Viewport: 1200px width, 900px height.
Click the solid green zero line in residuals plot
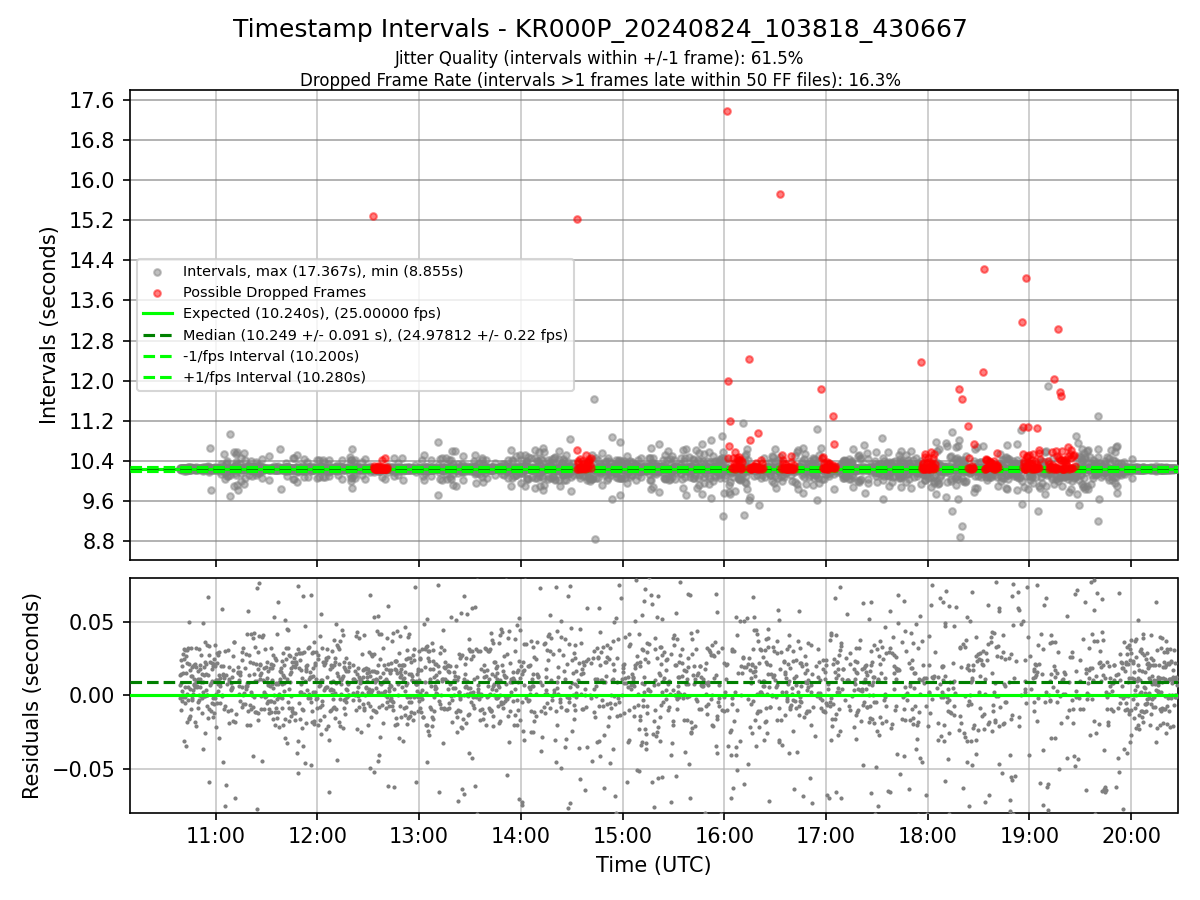[654, 695]
